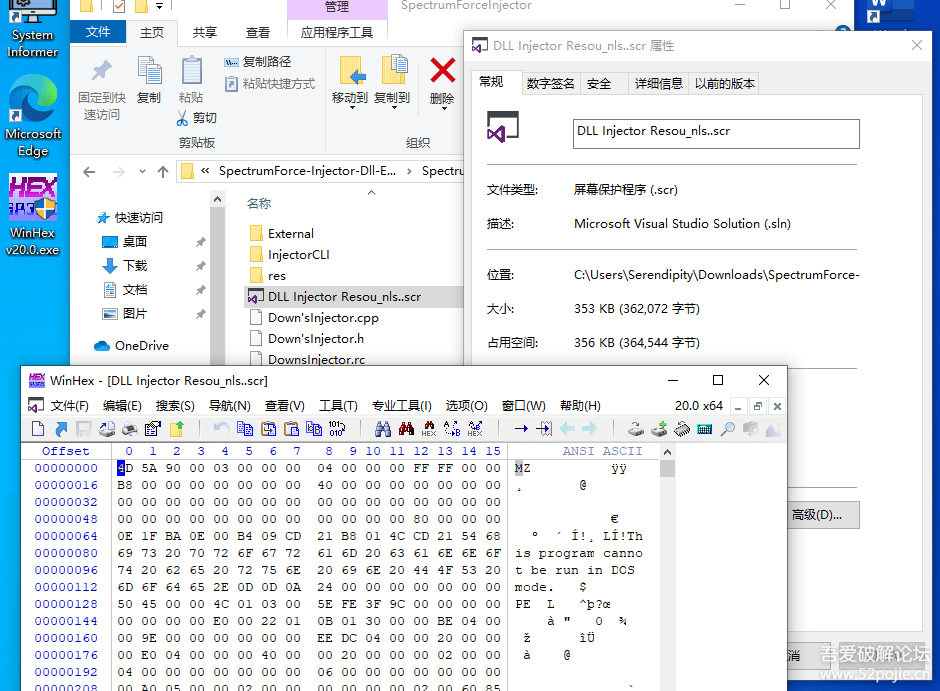Screen dimensions: 940x691
Task: Switch to Previous Versions tab in Properties
Action: click(x=724, y=83)
